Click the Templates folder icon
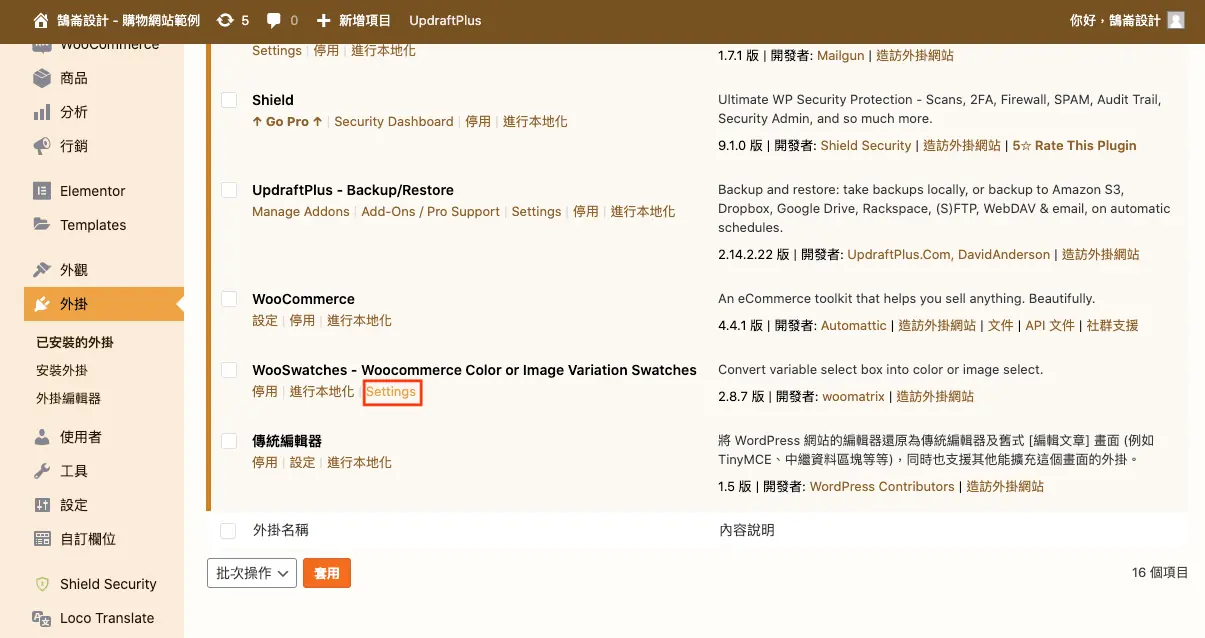Viewport: 1205px width, 638px height. tap(42, 225)
